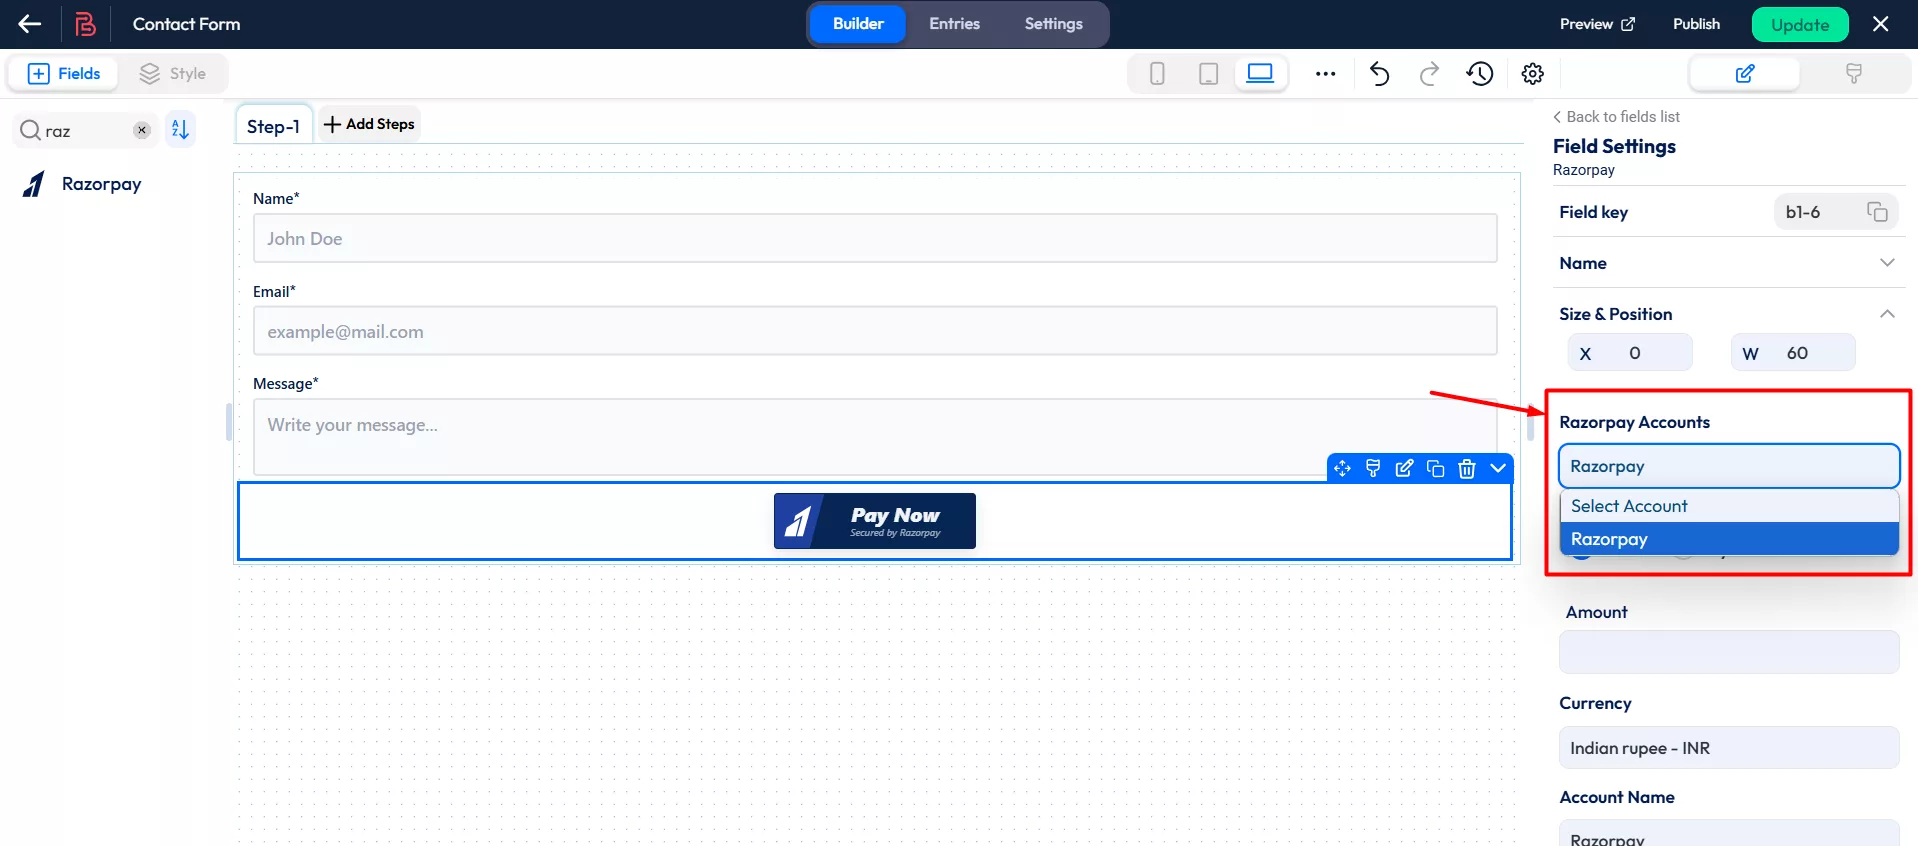Click the green Update button
The width and height of the screenshot is (1918, 846).
[1799, 25]
